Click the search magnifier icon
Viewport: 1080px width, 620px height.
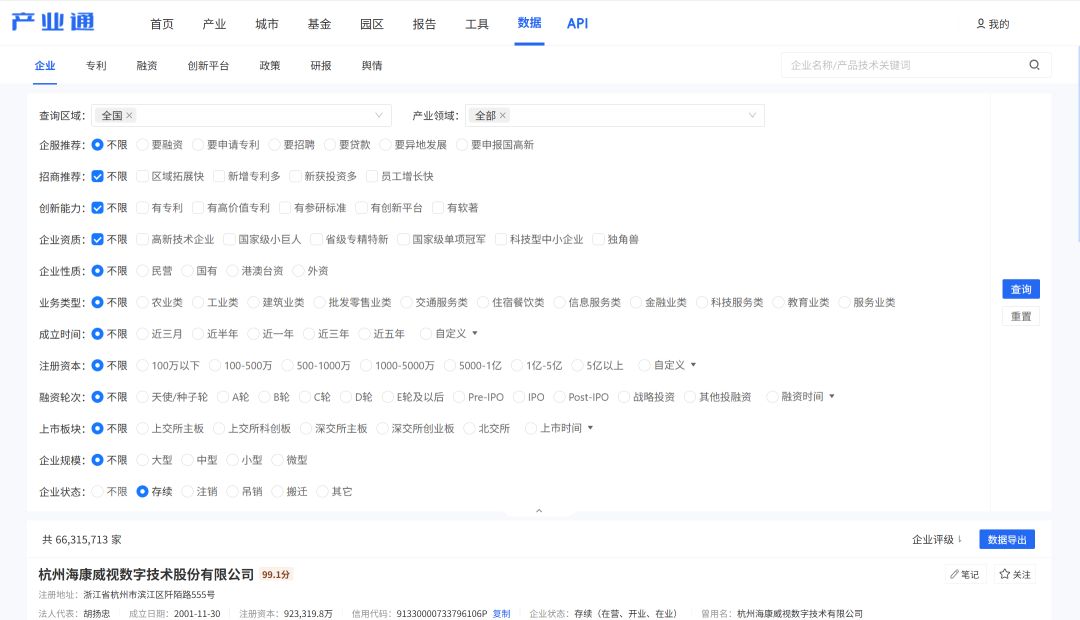(x=1034, y=65)
